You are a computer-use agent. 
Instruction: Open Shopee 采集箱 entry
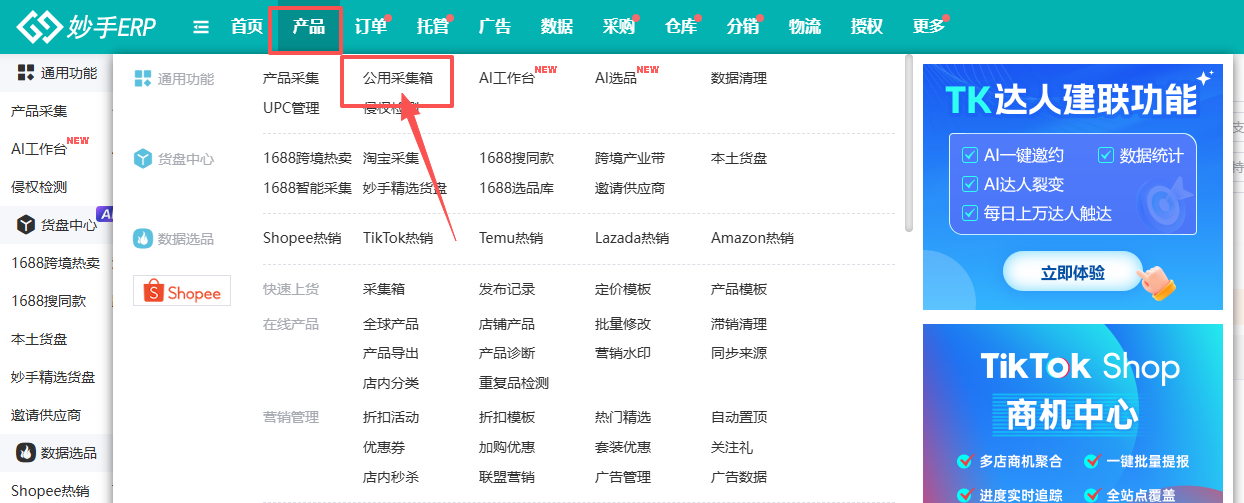(x=384, y=289)
